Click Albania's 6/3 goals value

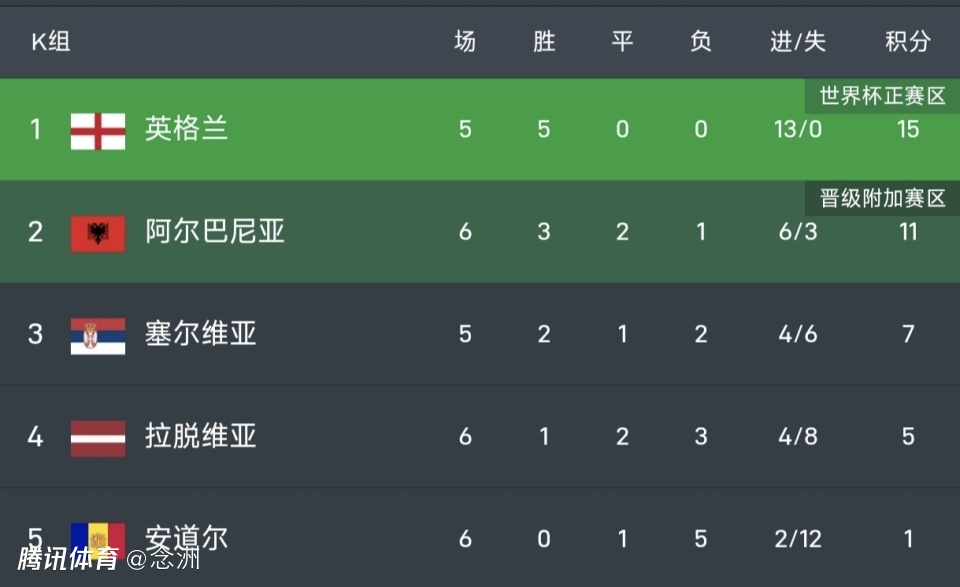click(x=798, y=232)
